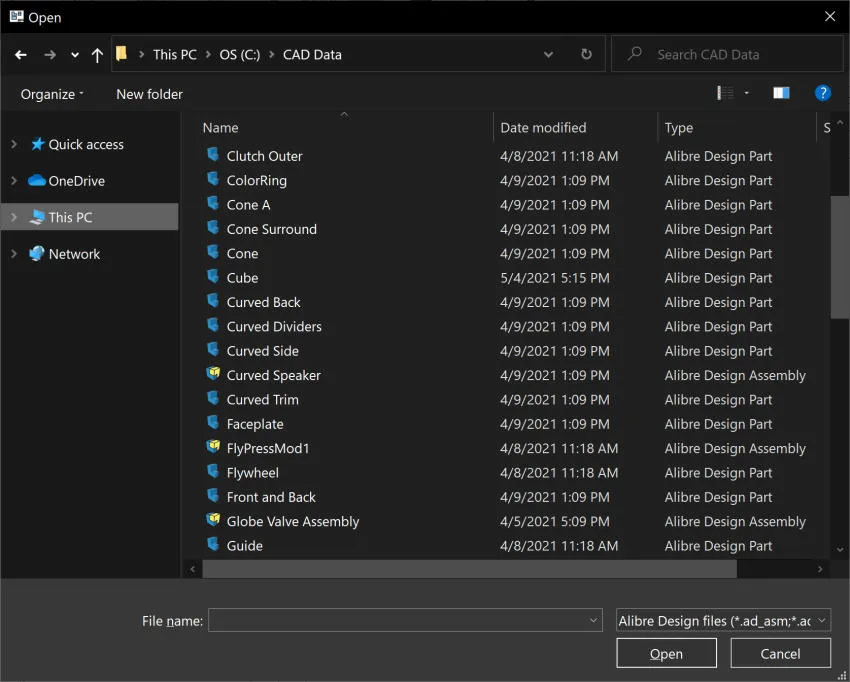Expand the Network tree node
The height and width of the screenshot is (682, 850).
pyautogui.click(x=14, y=254)
